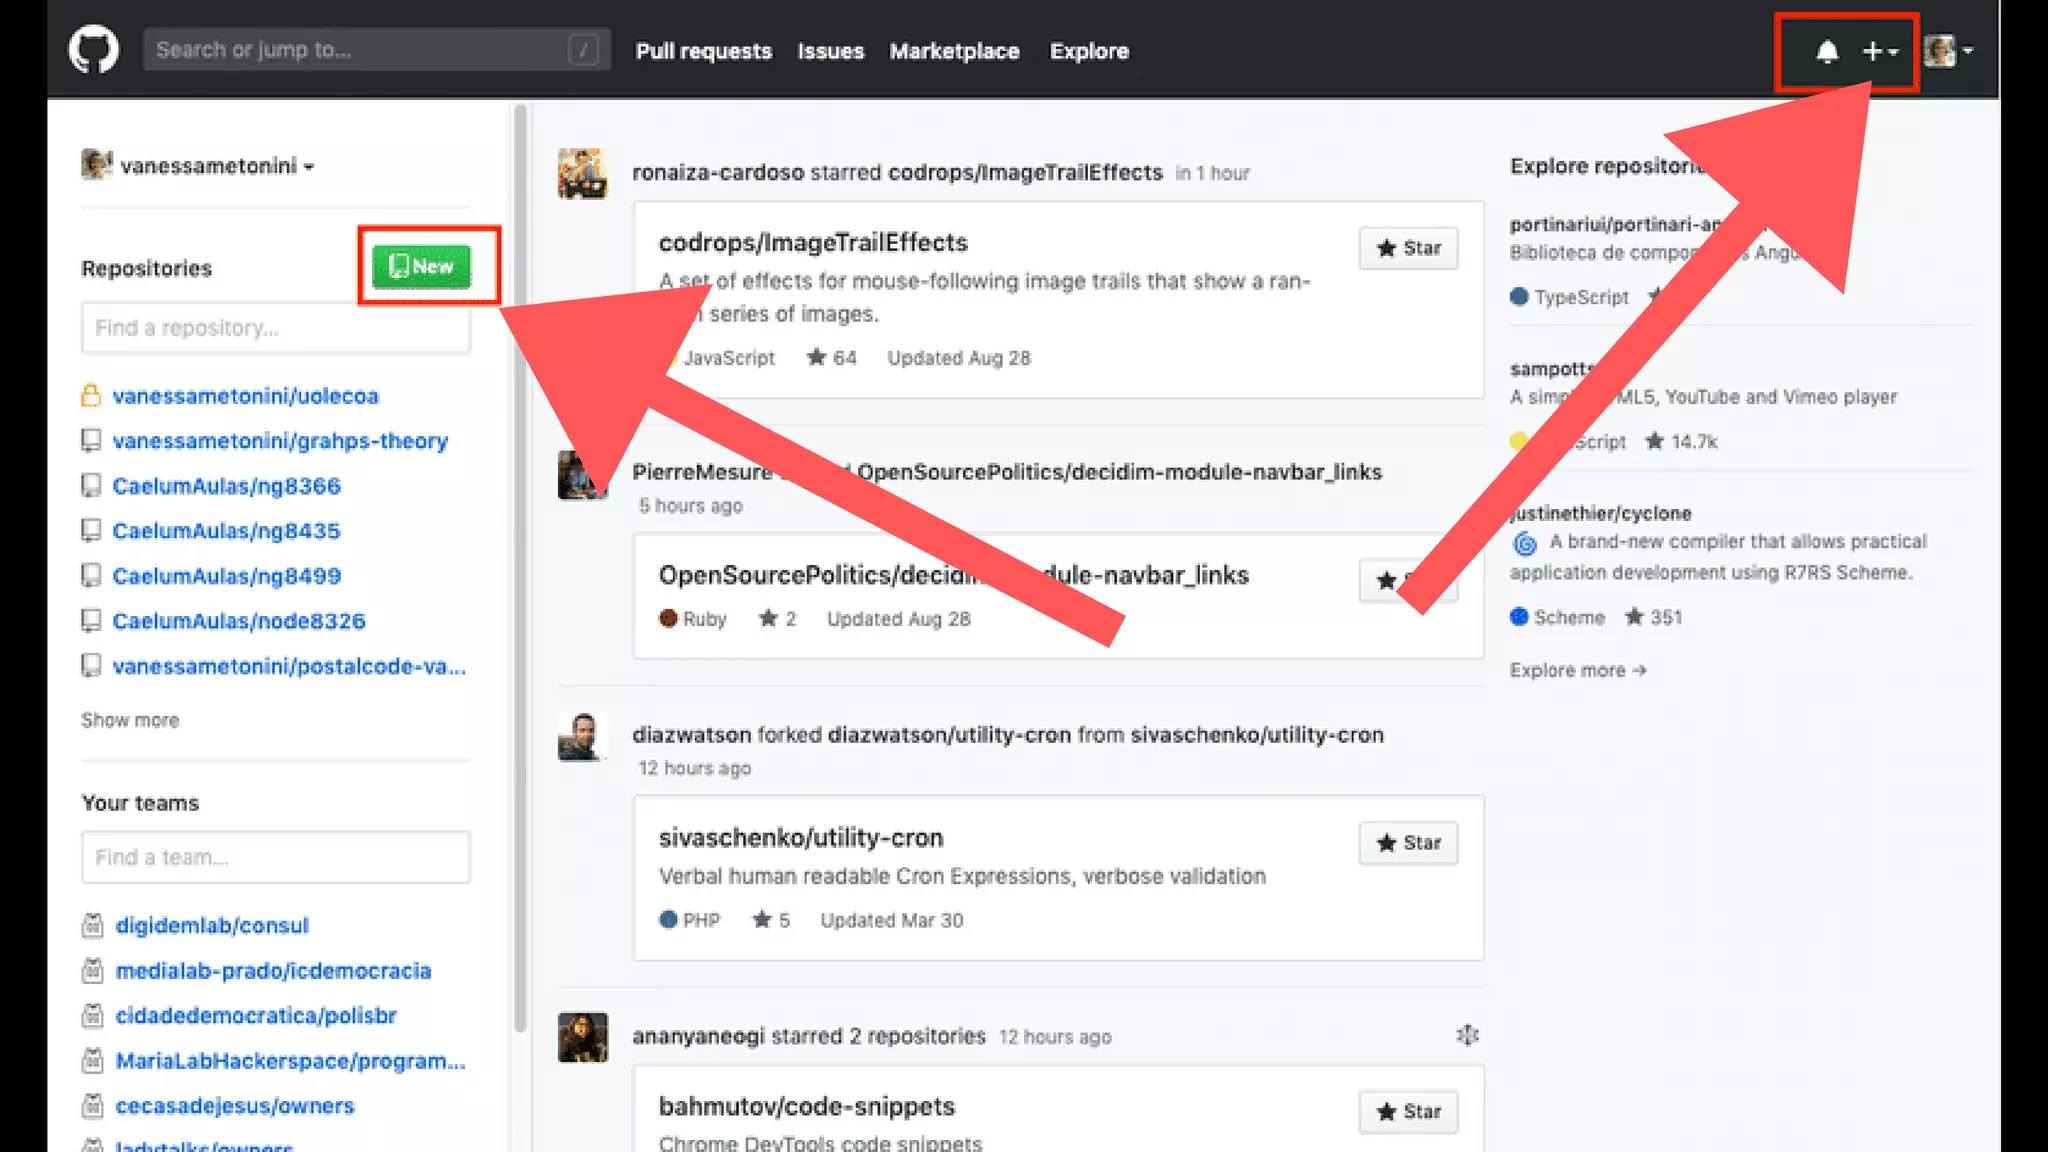The width and height of the screenshot is (2048, 1152).
Task: Click the Explore more link
Action: pyautogui.click(x=1577, y=670)
